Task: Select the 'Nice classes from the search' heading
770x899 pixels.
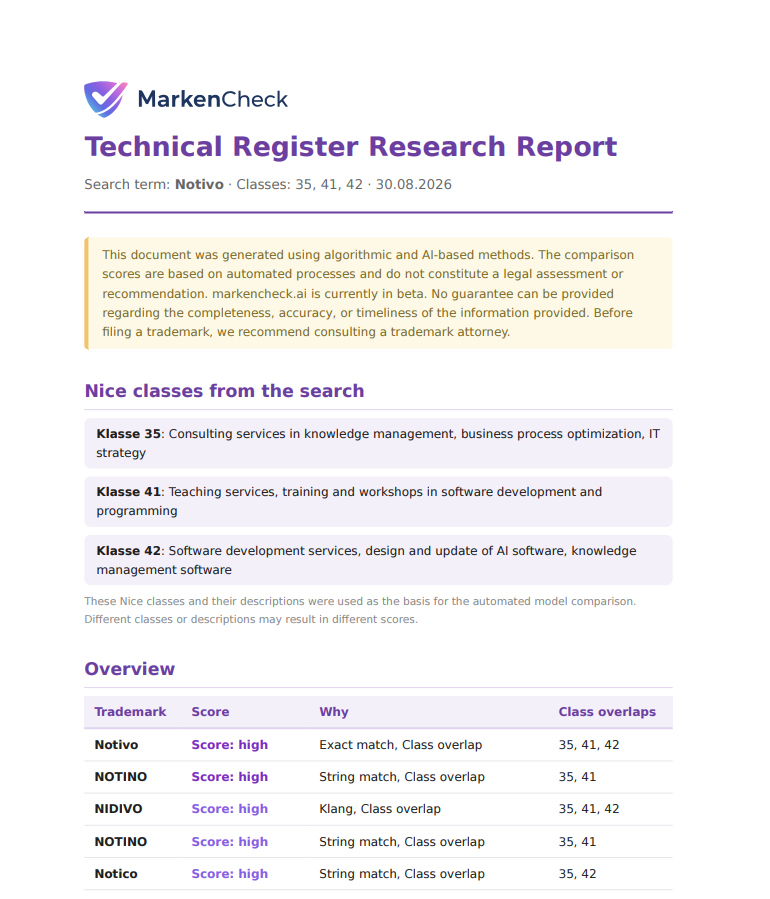Action: [x=224, y=390]
